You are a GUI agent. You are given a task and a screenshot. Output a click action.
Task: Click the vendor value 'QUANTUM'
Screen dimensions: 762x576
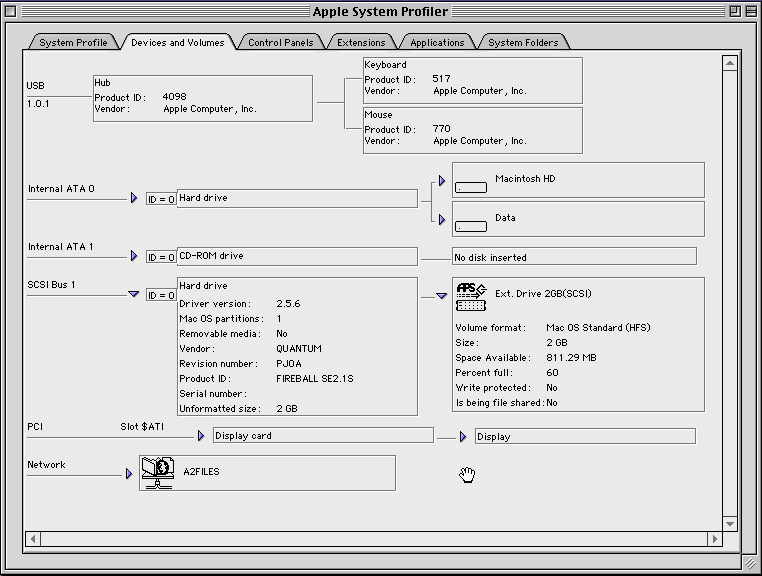[x=299, y=349]
